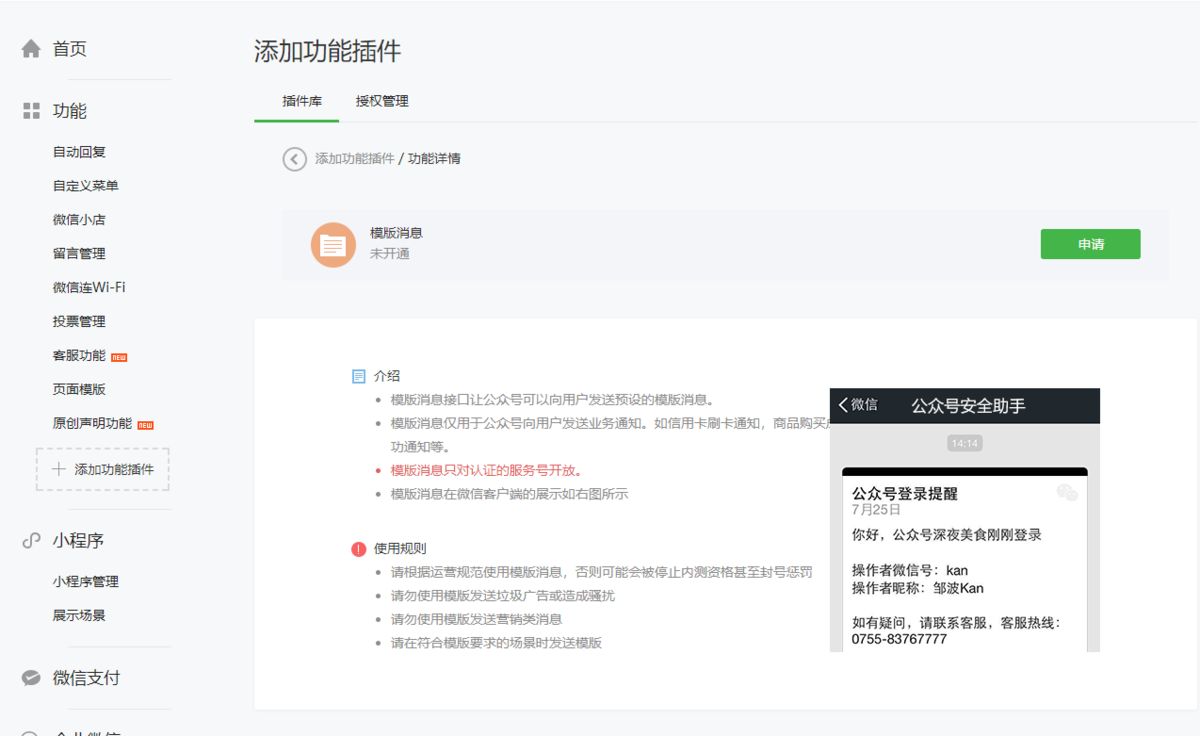Click the green 申请 button
The image size is (1200, 736).
point(1090,244)
